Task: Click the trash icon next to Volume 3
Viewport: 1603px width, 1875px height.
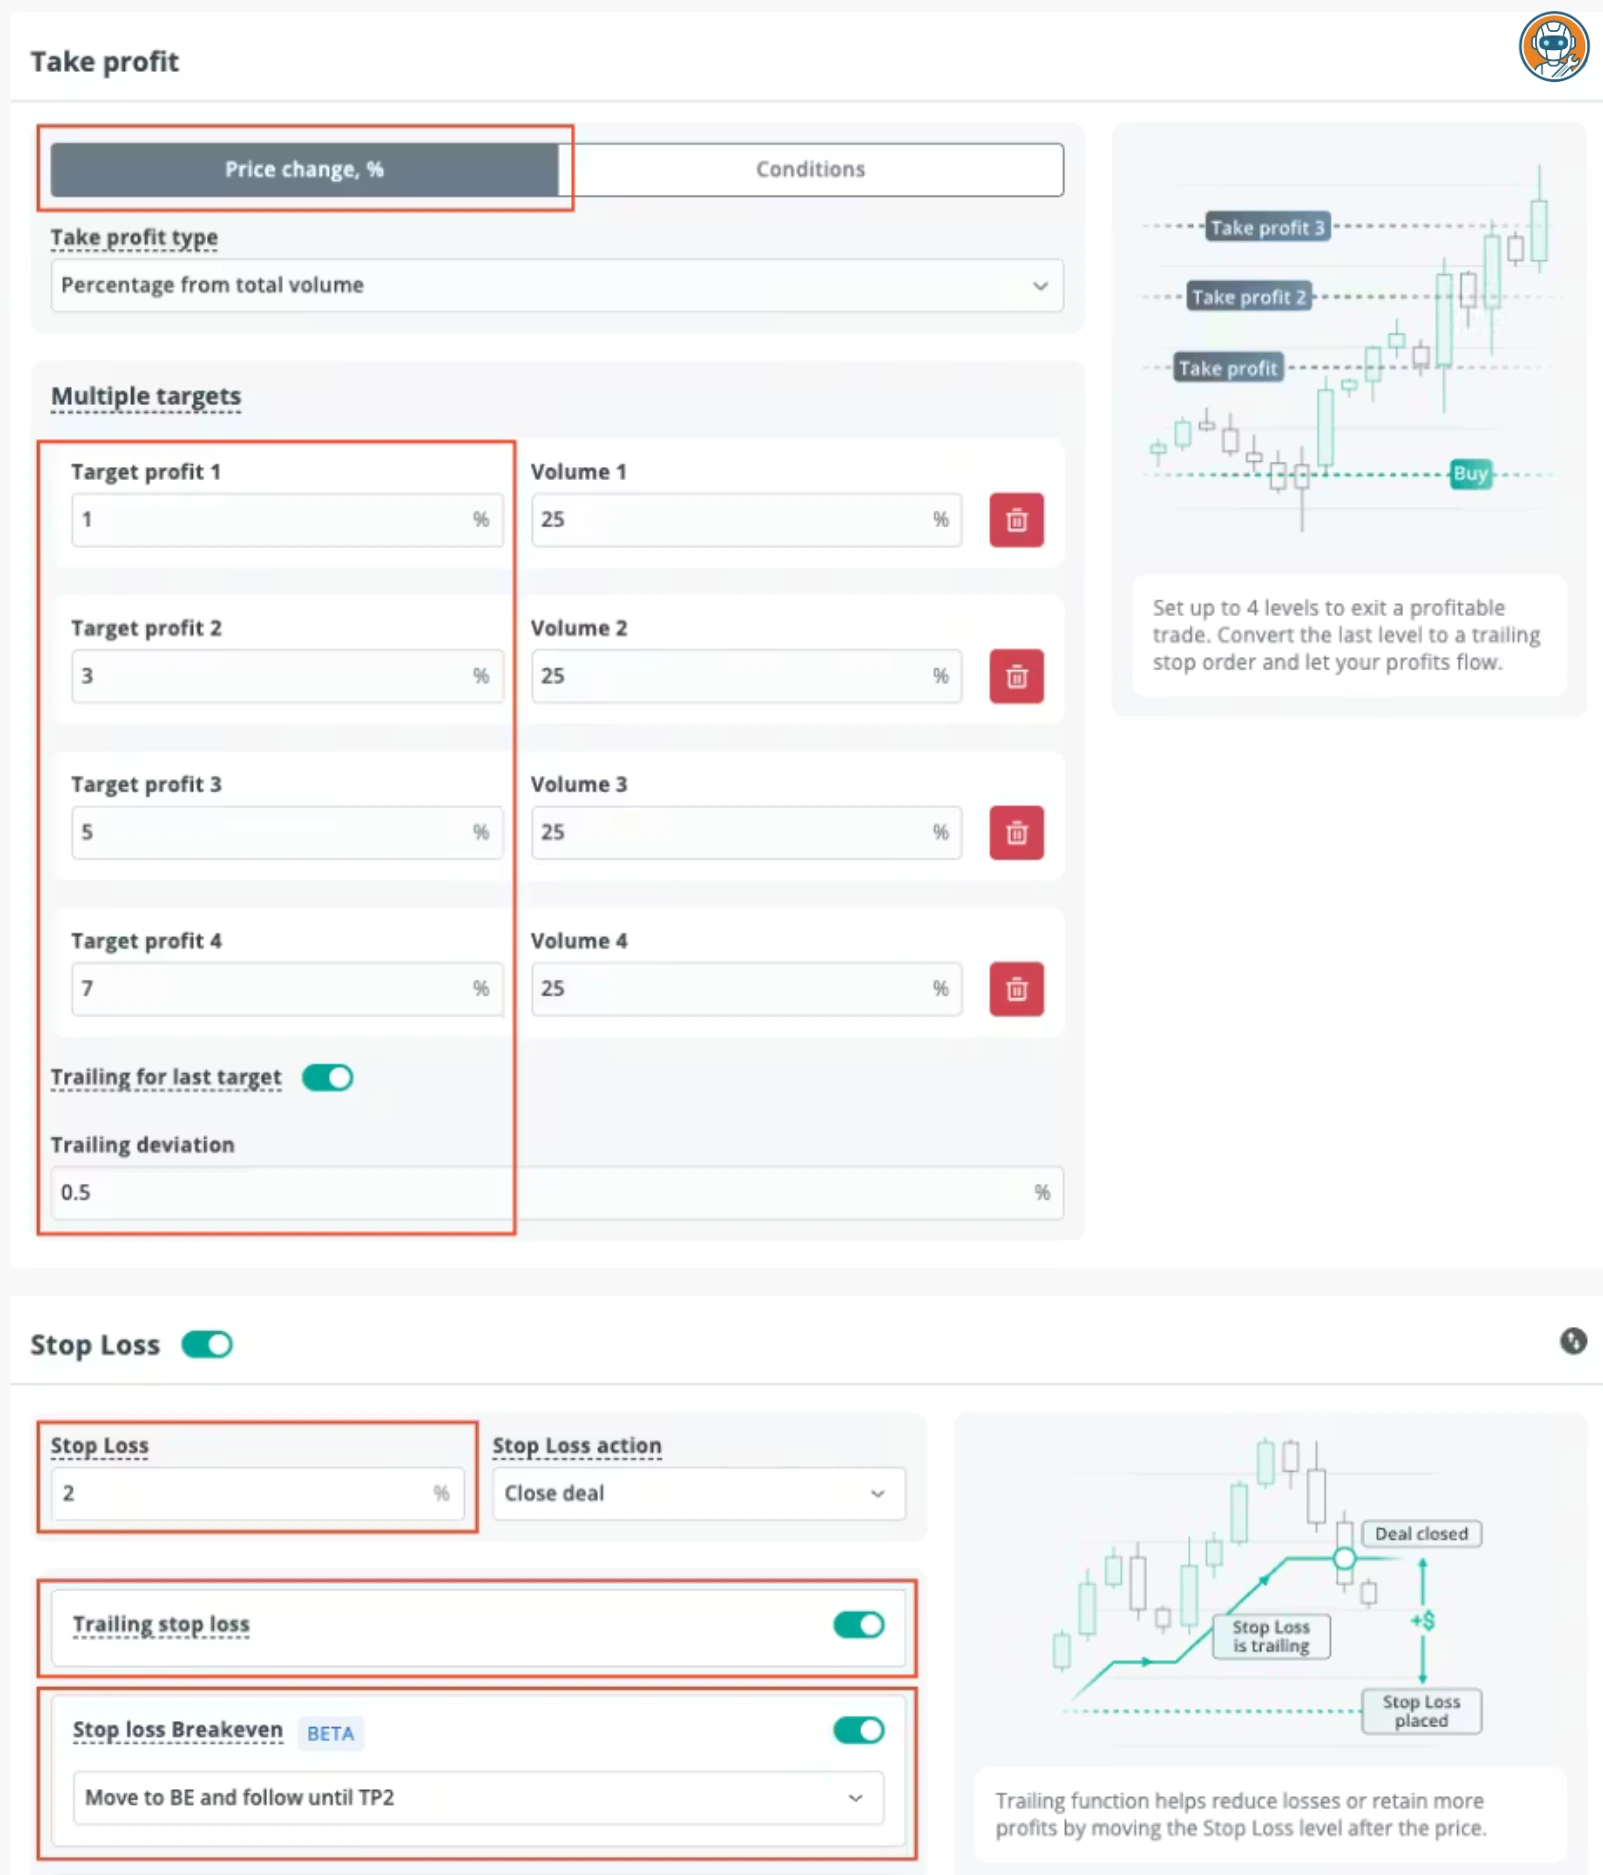Action: [x=1016, y=832]
